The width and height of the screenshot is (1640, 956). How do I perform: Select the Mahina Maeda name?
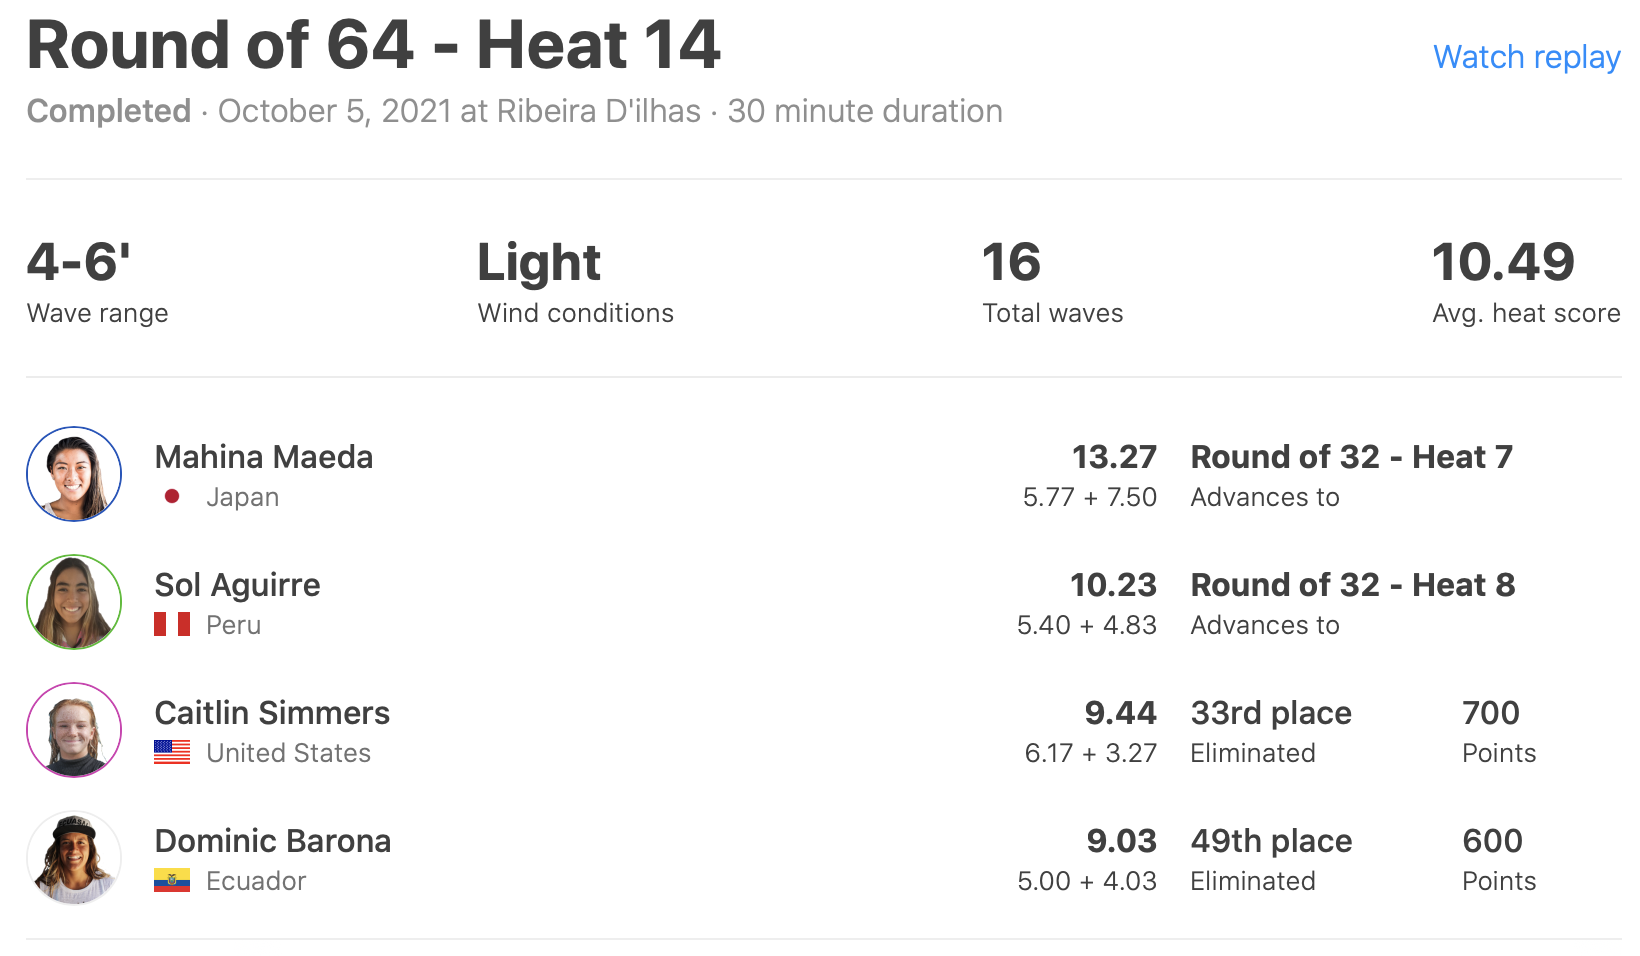coord(264,457)
